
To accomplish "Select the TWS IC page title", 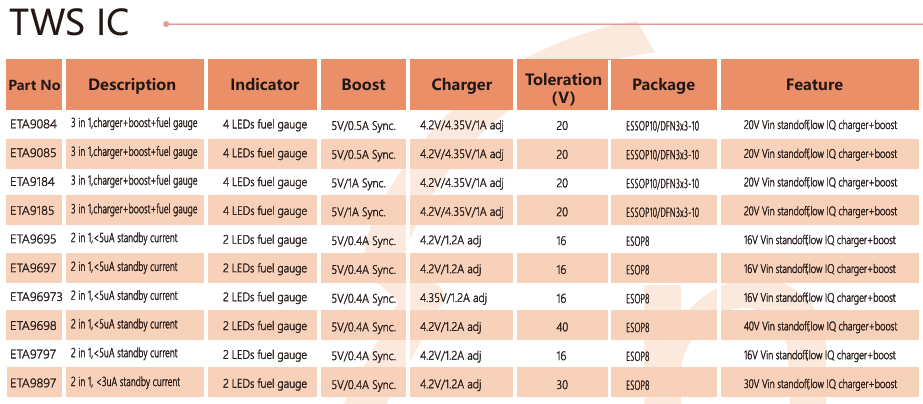I will point(68,23).
